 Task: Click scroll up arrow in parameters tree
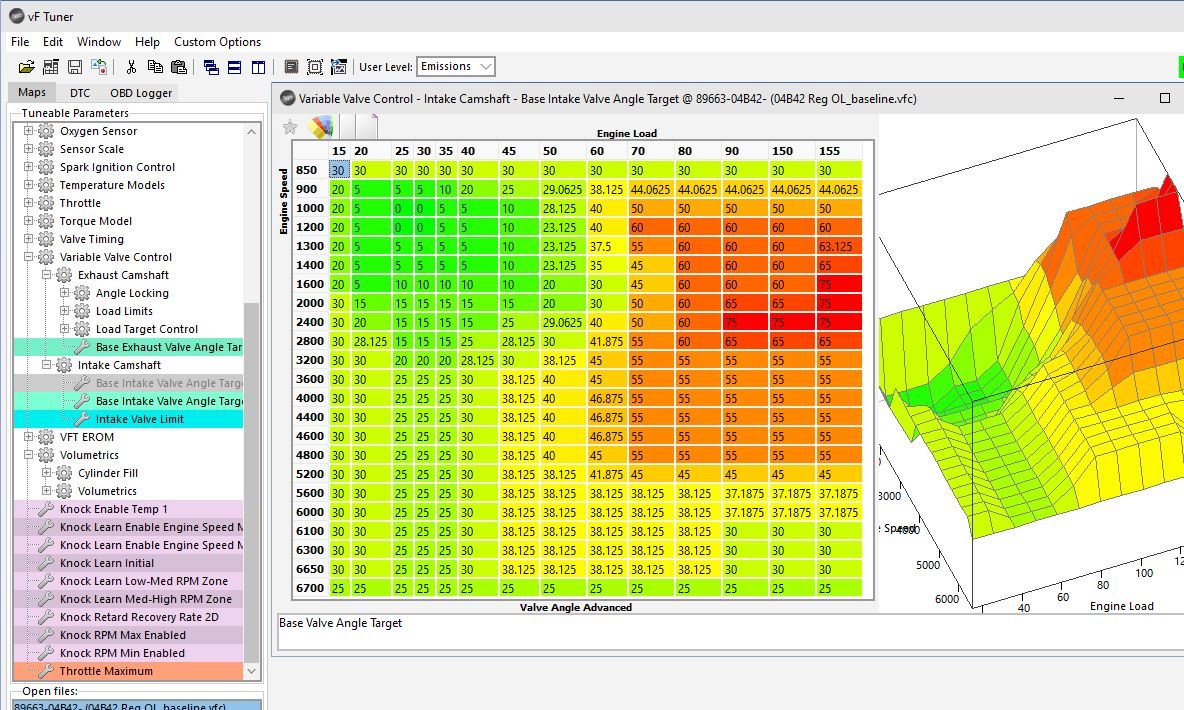[251, 131]
